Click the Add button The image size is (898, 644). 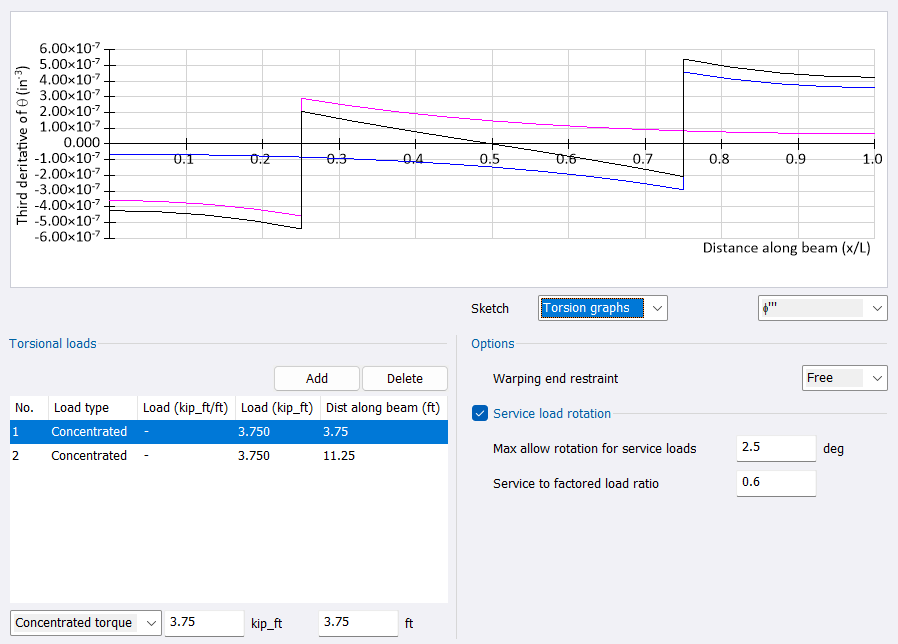coord(316,378)
